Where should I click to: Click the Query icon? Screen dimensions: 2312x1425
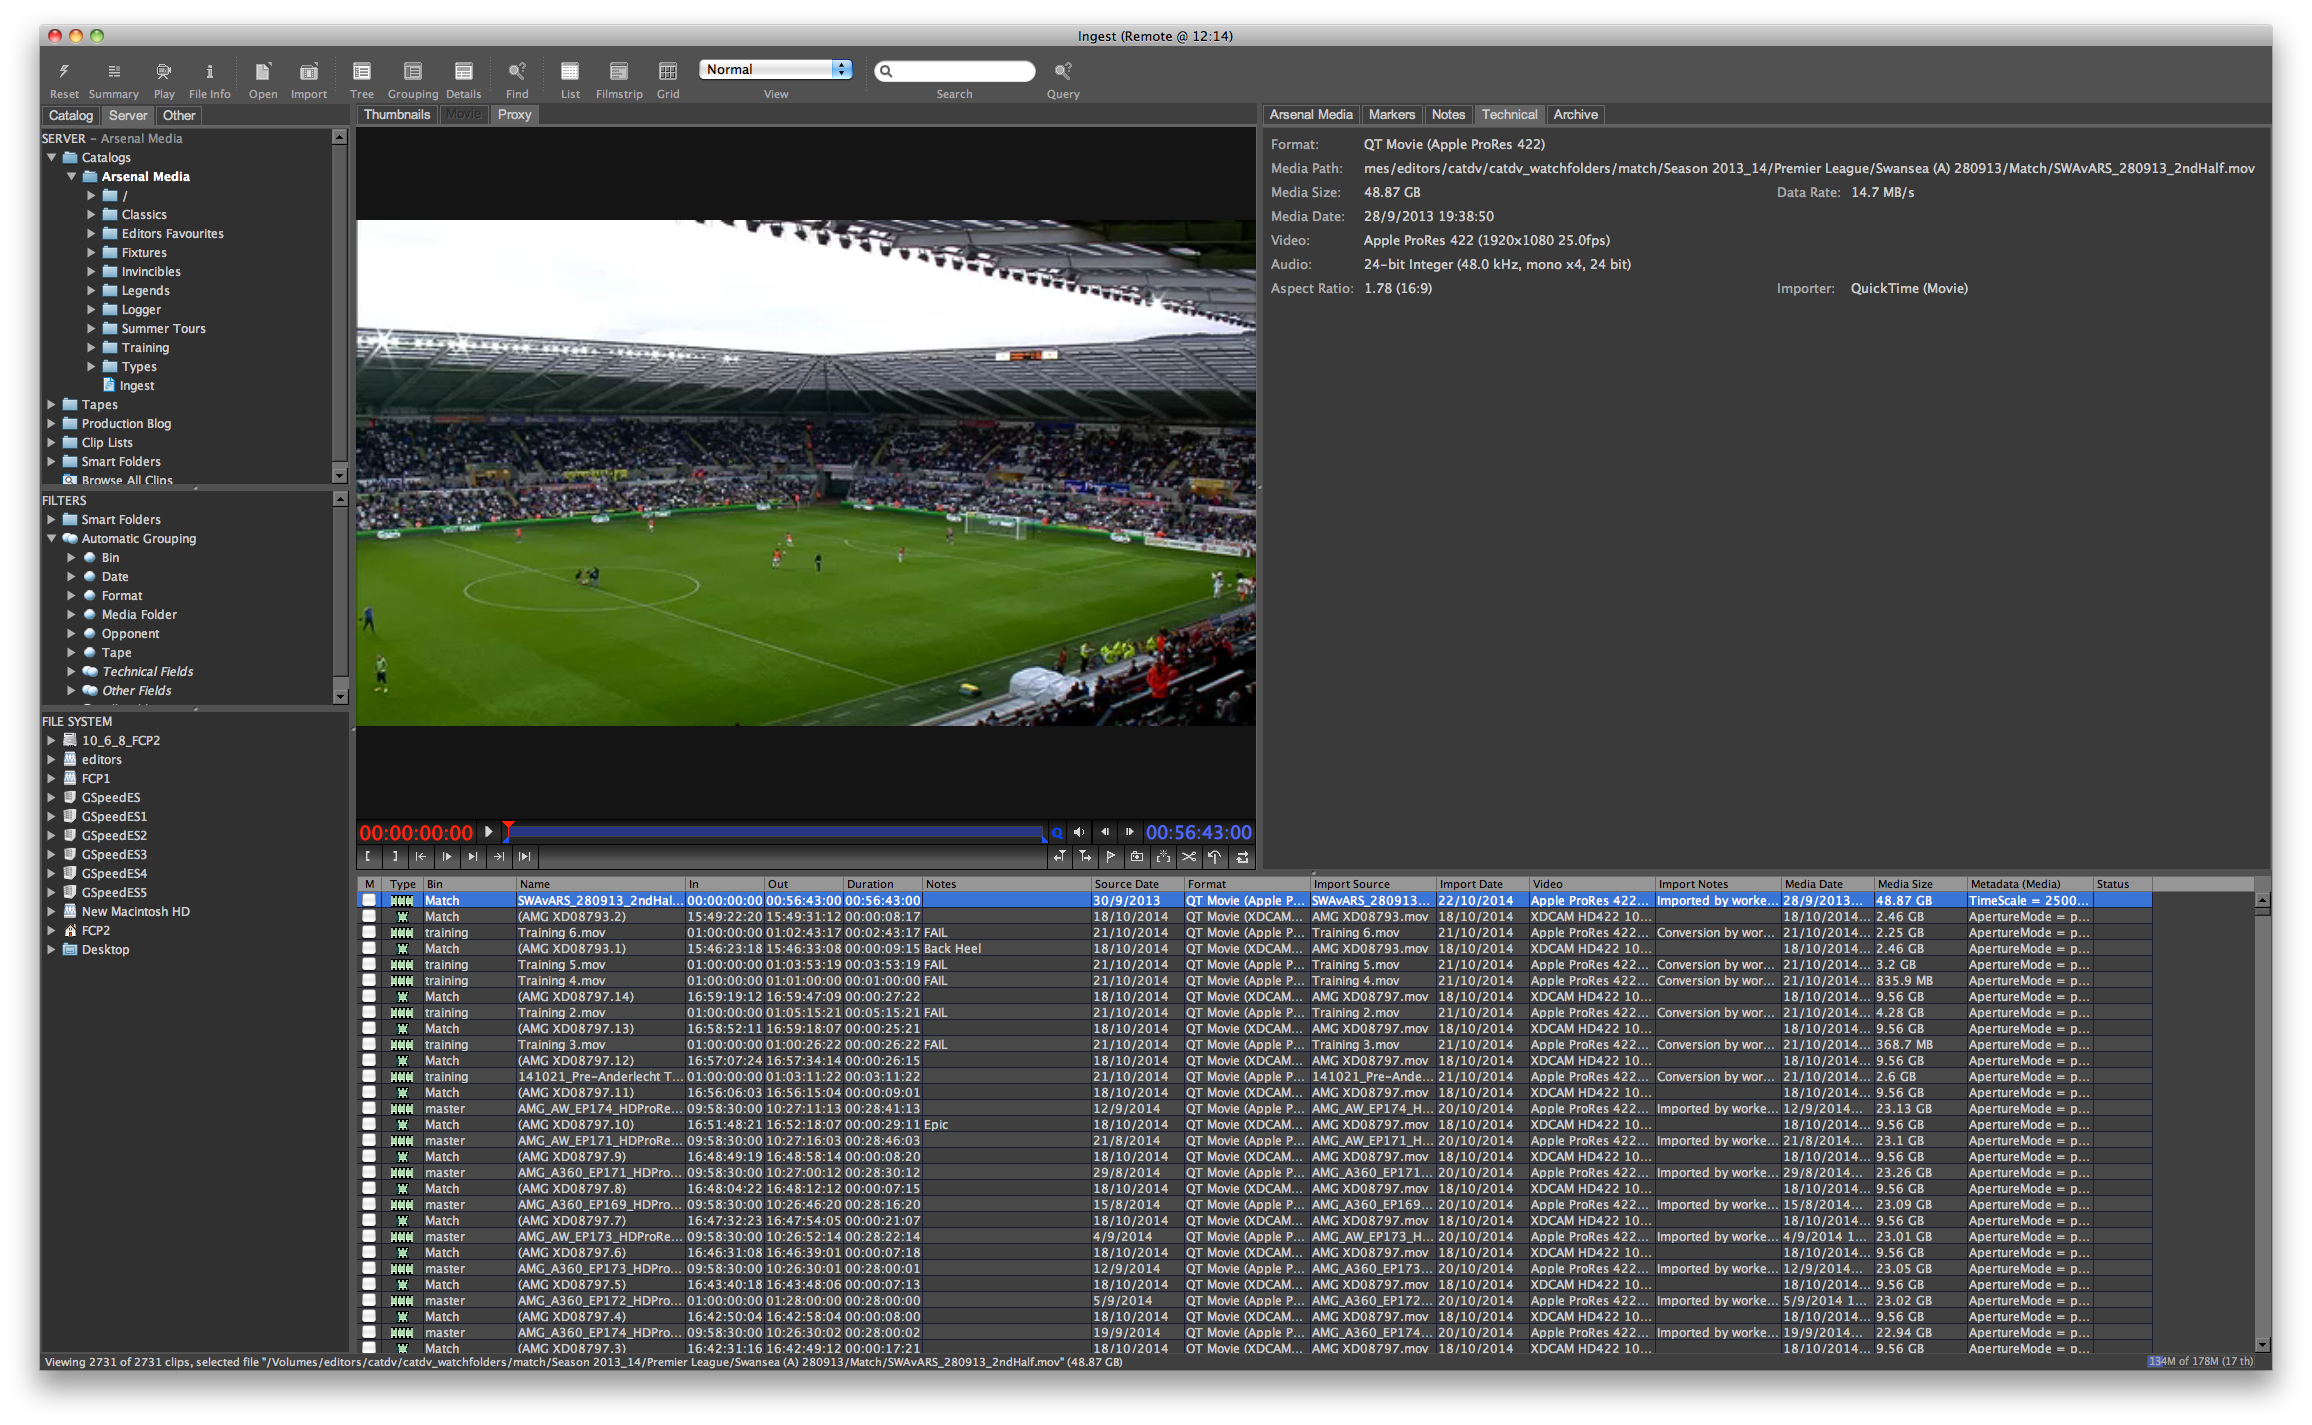(x=1062, y=71)
